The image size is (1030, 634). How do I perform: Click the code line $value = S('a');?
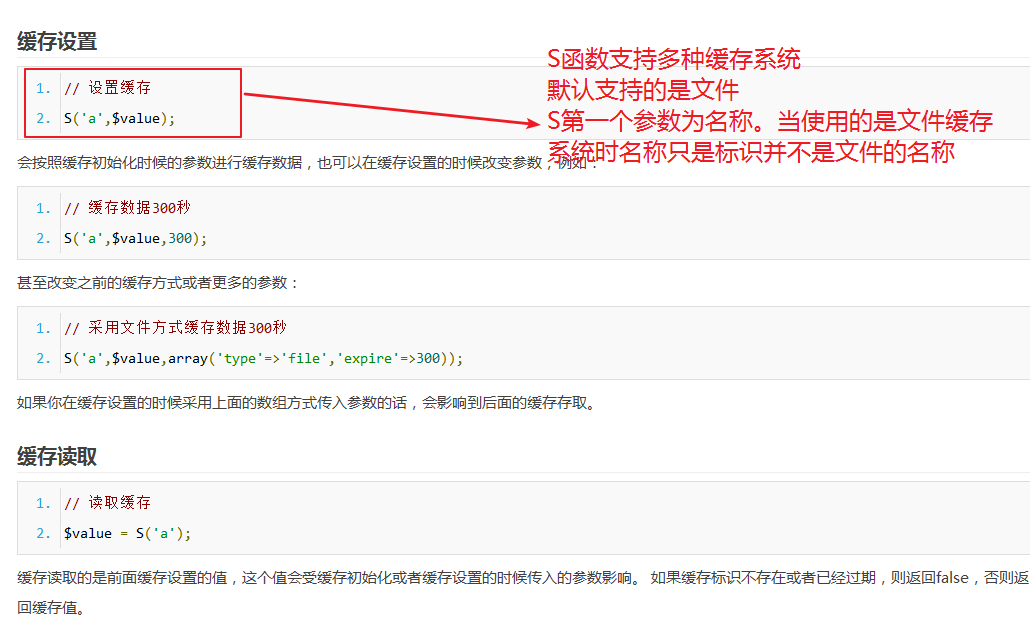point(127,533)
